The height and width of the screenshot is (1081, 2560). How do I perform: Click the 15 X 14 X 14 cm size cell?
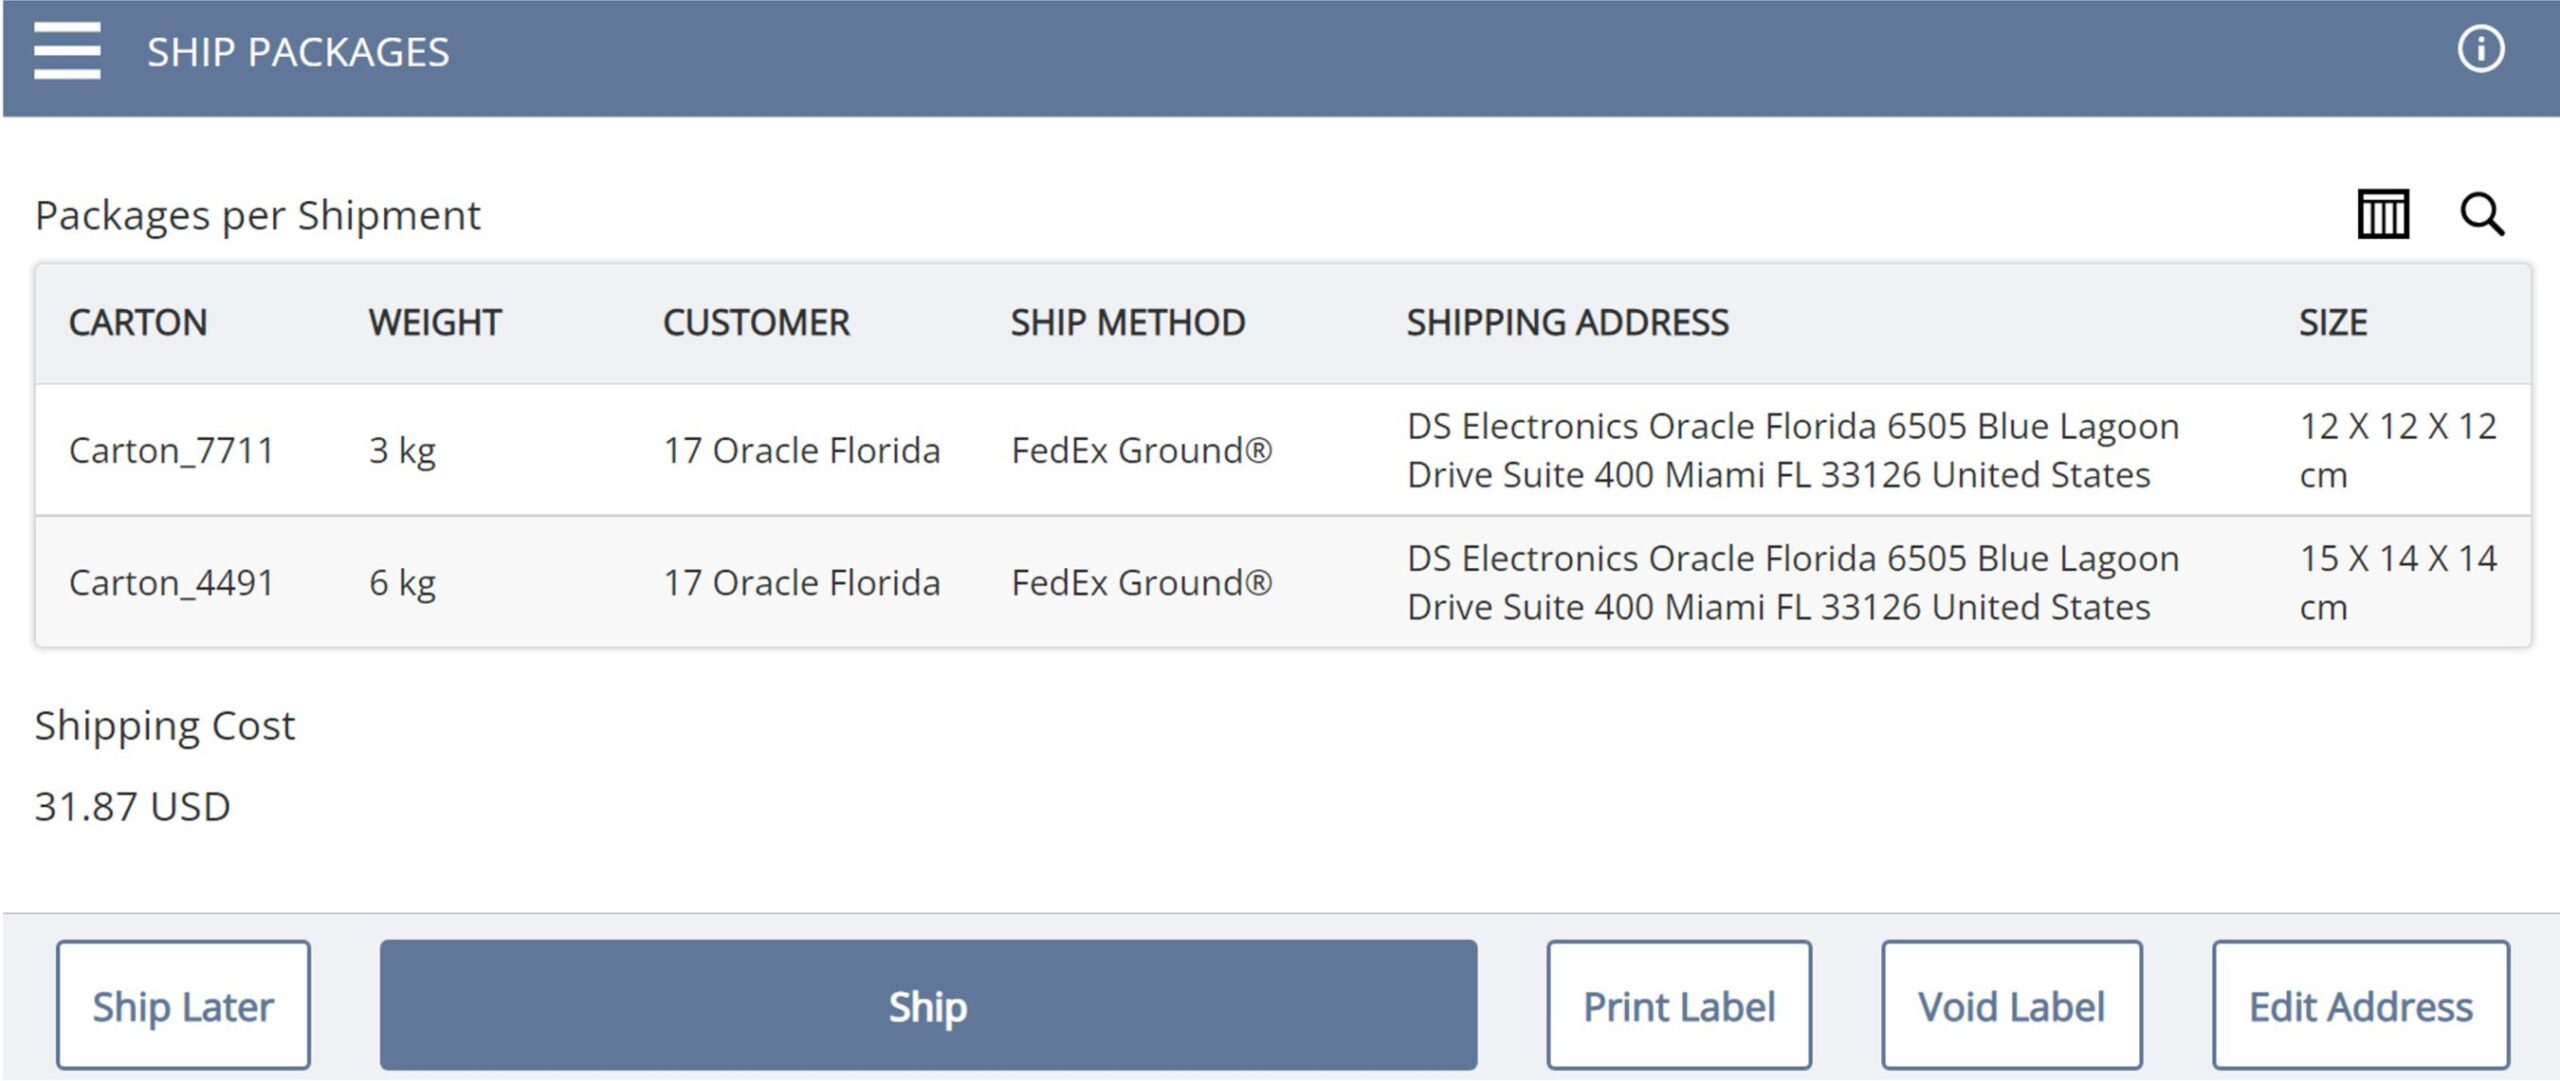coord(2397,583)
